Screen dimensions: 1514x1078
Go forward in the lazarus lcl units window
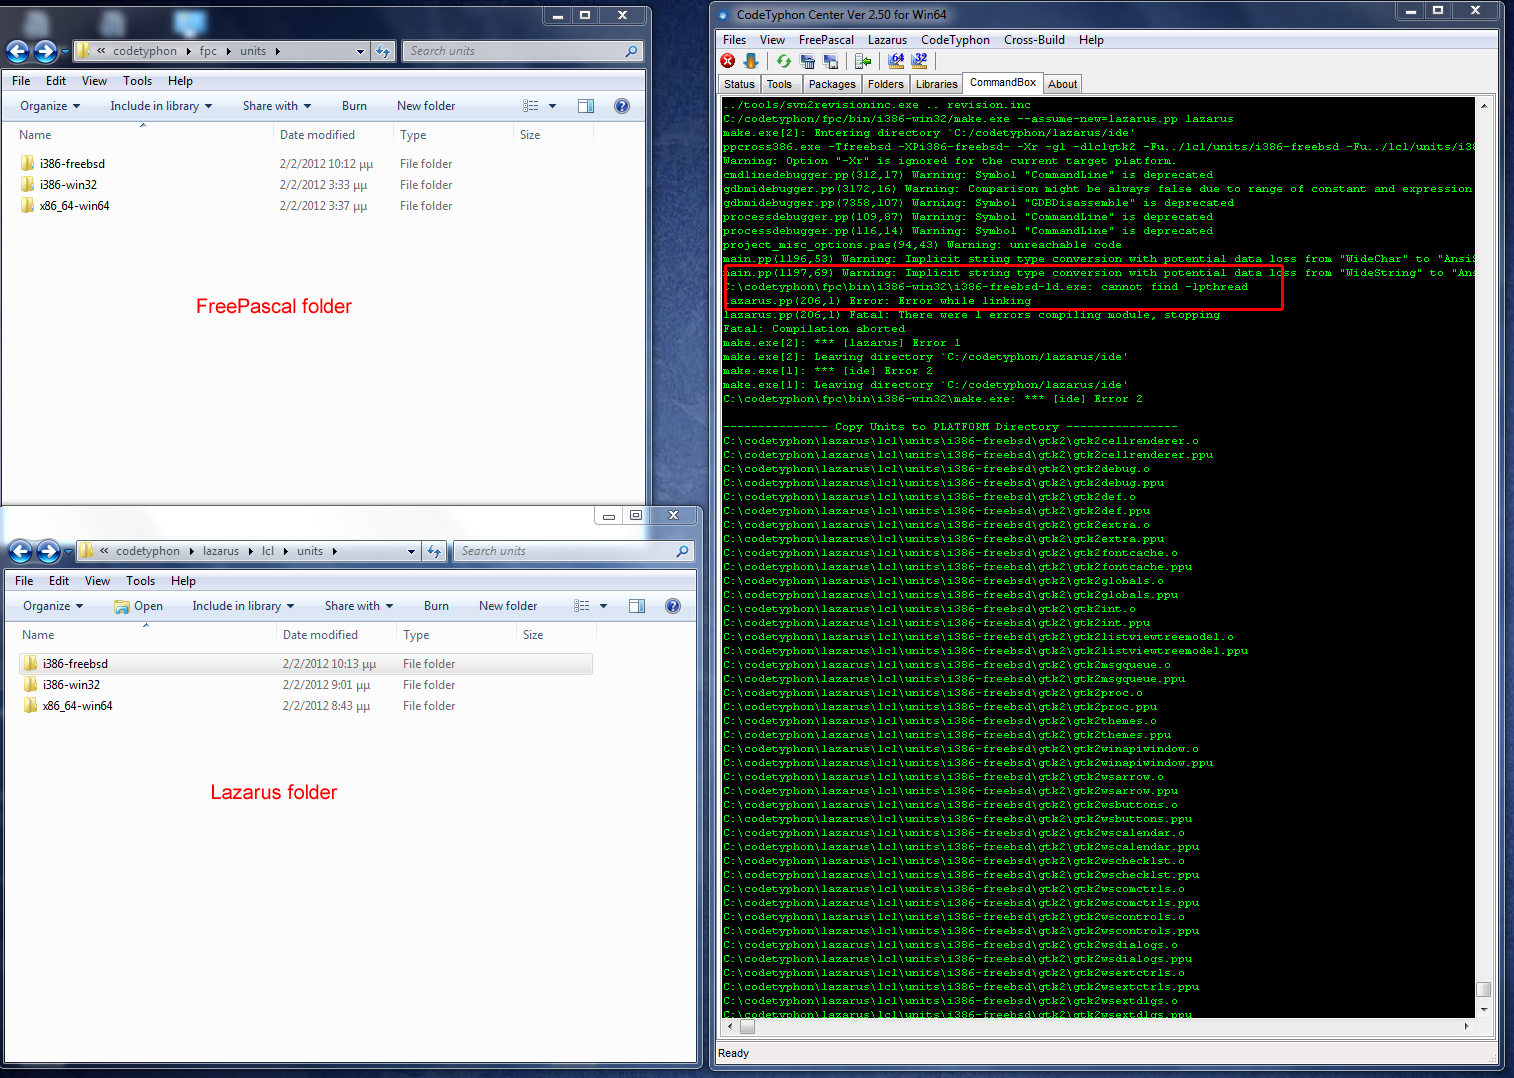48,551
